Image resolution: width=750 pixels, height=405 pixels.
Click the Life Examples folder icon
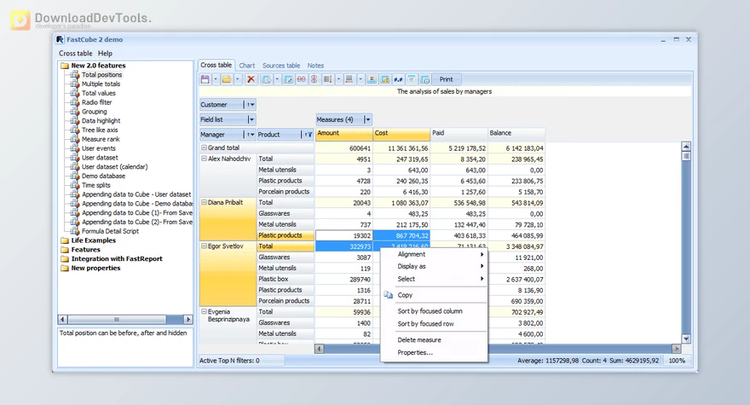(x=65, y=241)
